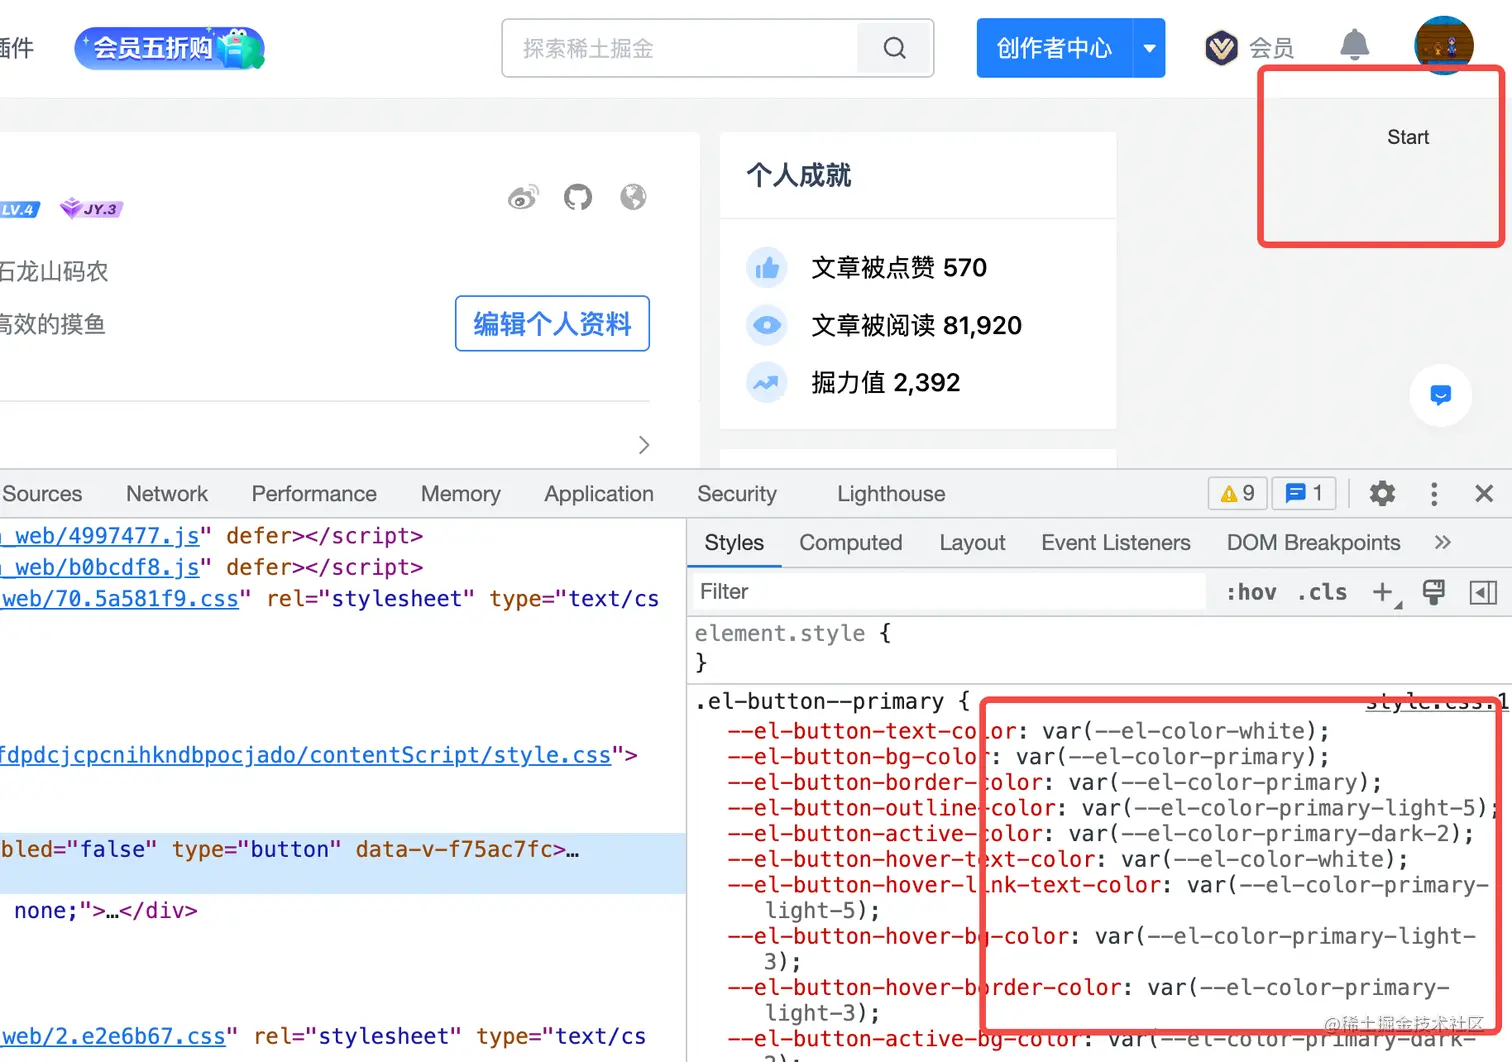Click the 编辑个人资料 button

[x=552, y=324]
